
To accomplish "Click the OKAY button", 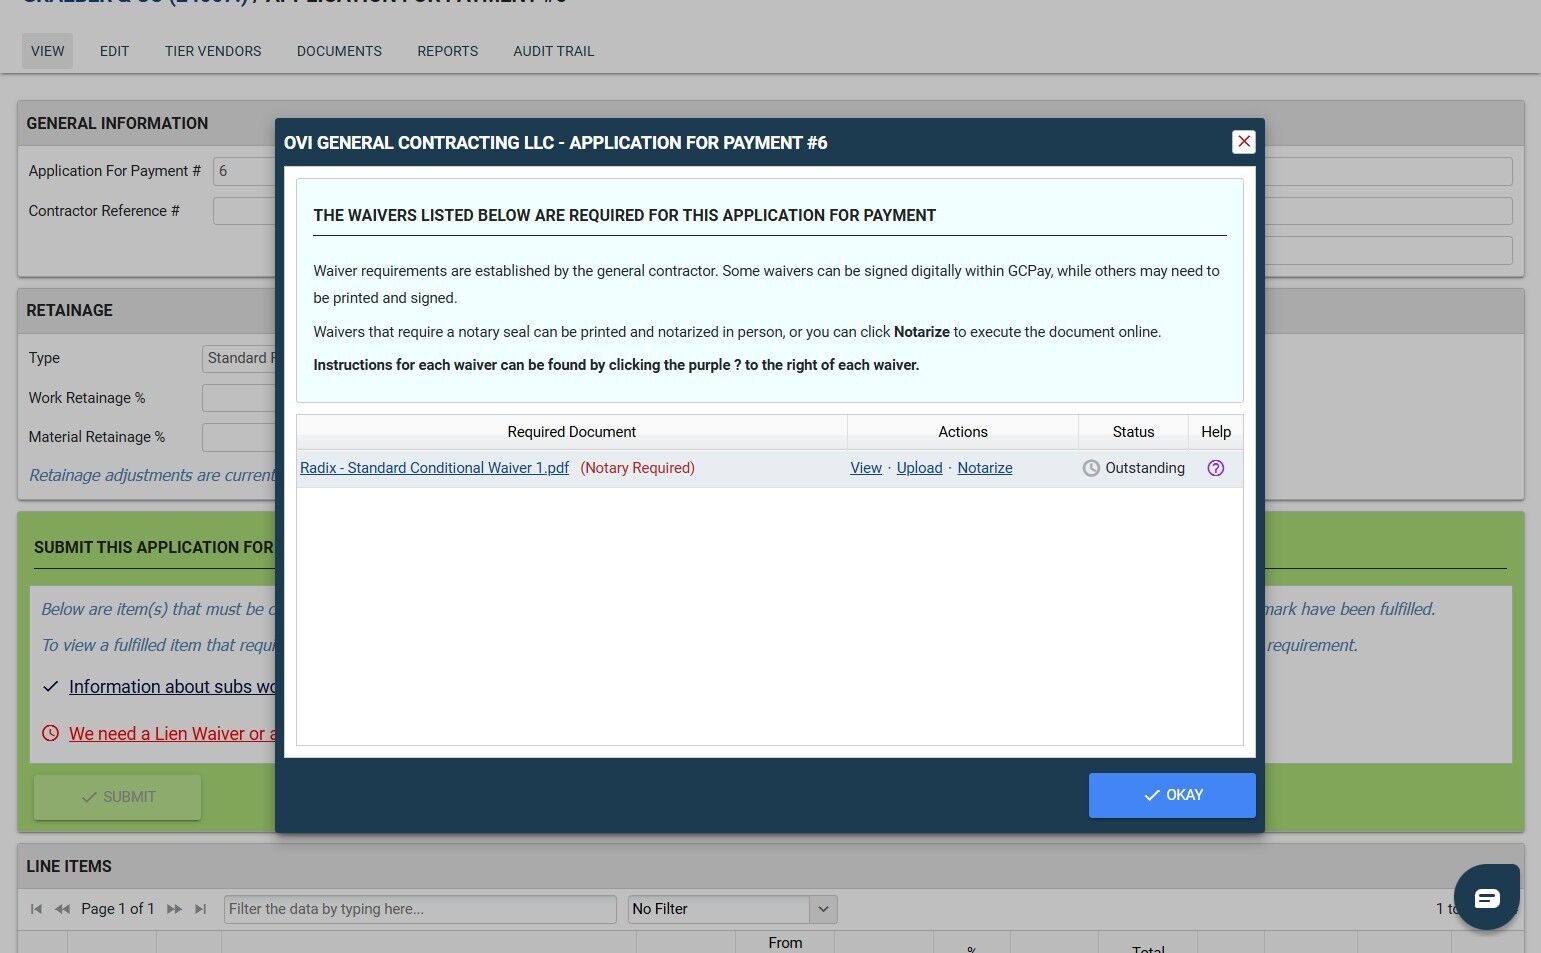I will 1172,795.
